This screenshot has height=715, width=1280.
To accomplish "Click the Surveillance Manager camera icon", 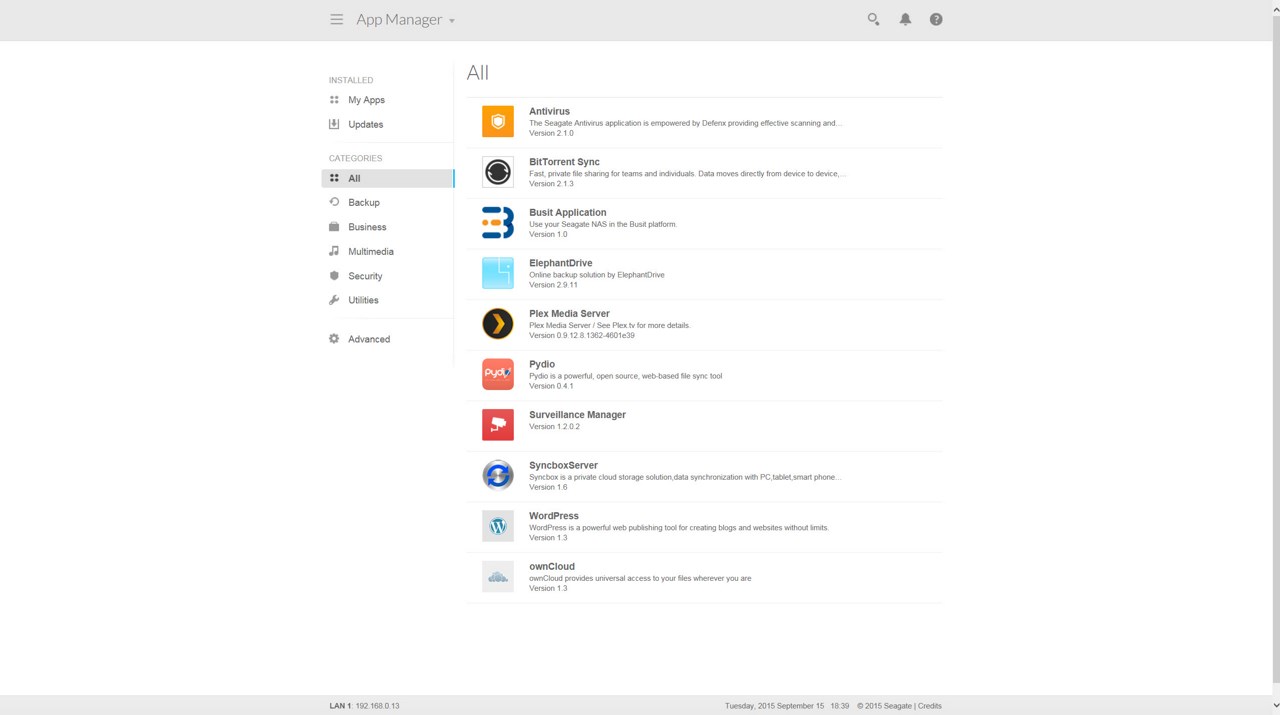I will (498, 424).
